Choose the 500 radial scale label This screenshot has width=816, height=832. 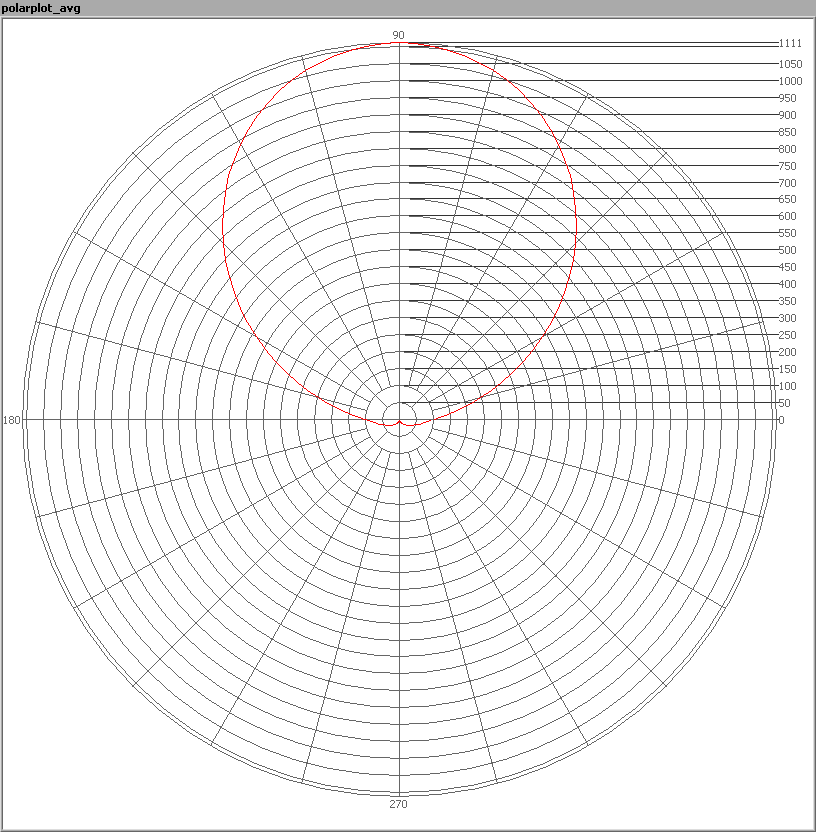[788, 250]
